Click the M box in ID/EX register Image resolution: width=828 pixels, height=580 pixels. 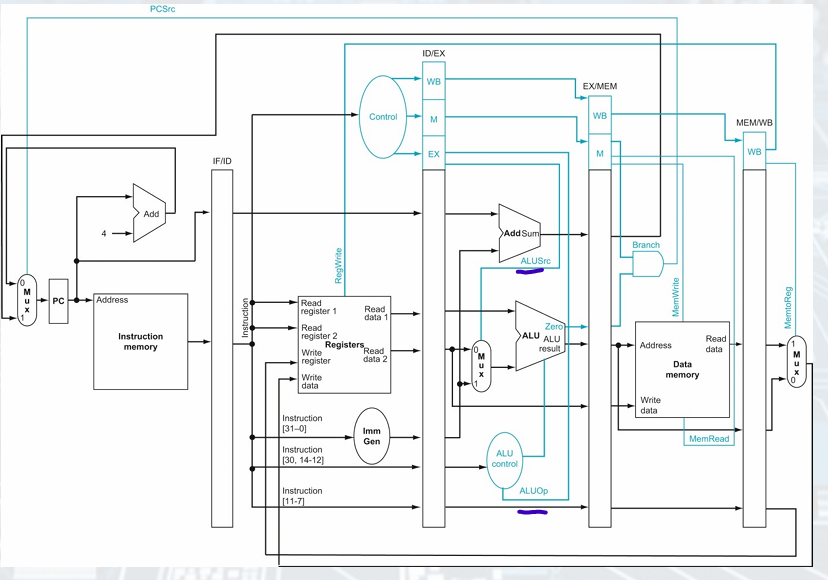[434, 119]
